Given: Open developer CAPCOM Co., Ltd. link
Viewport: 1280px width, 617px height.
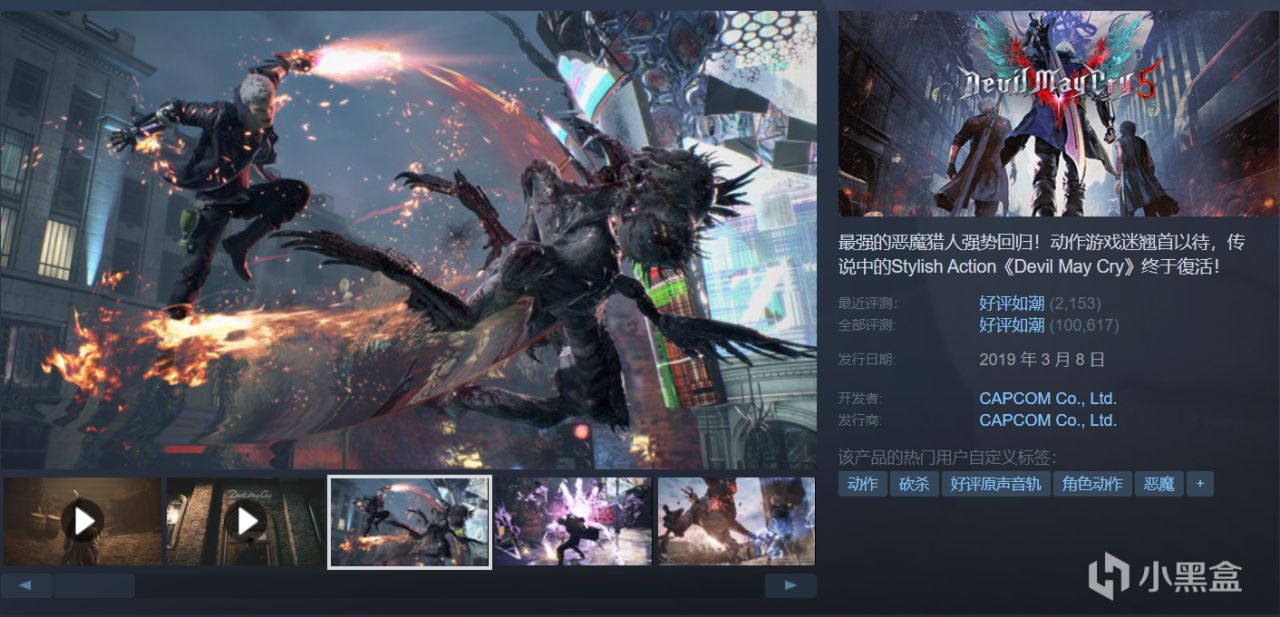Looking at the screenshot, I should click(x=1048, y=398).
